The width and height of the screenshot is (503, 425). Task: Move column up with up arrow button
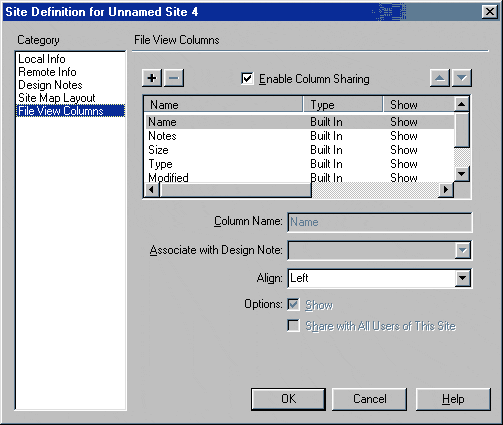tap(440, 78)
